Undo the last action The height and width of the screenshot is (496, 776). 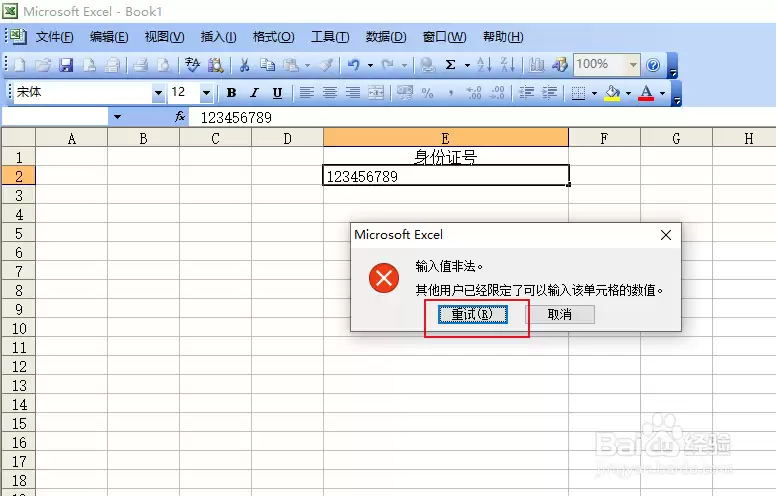[x=353, y=65]
